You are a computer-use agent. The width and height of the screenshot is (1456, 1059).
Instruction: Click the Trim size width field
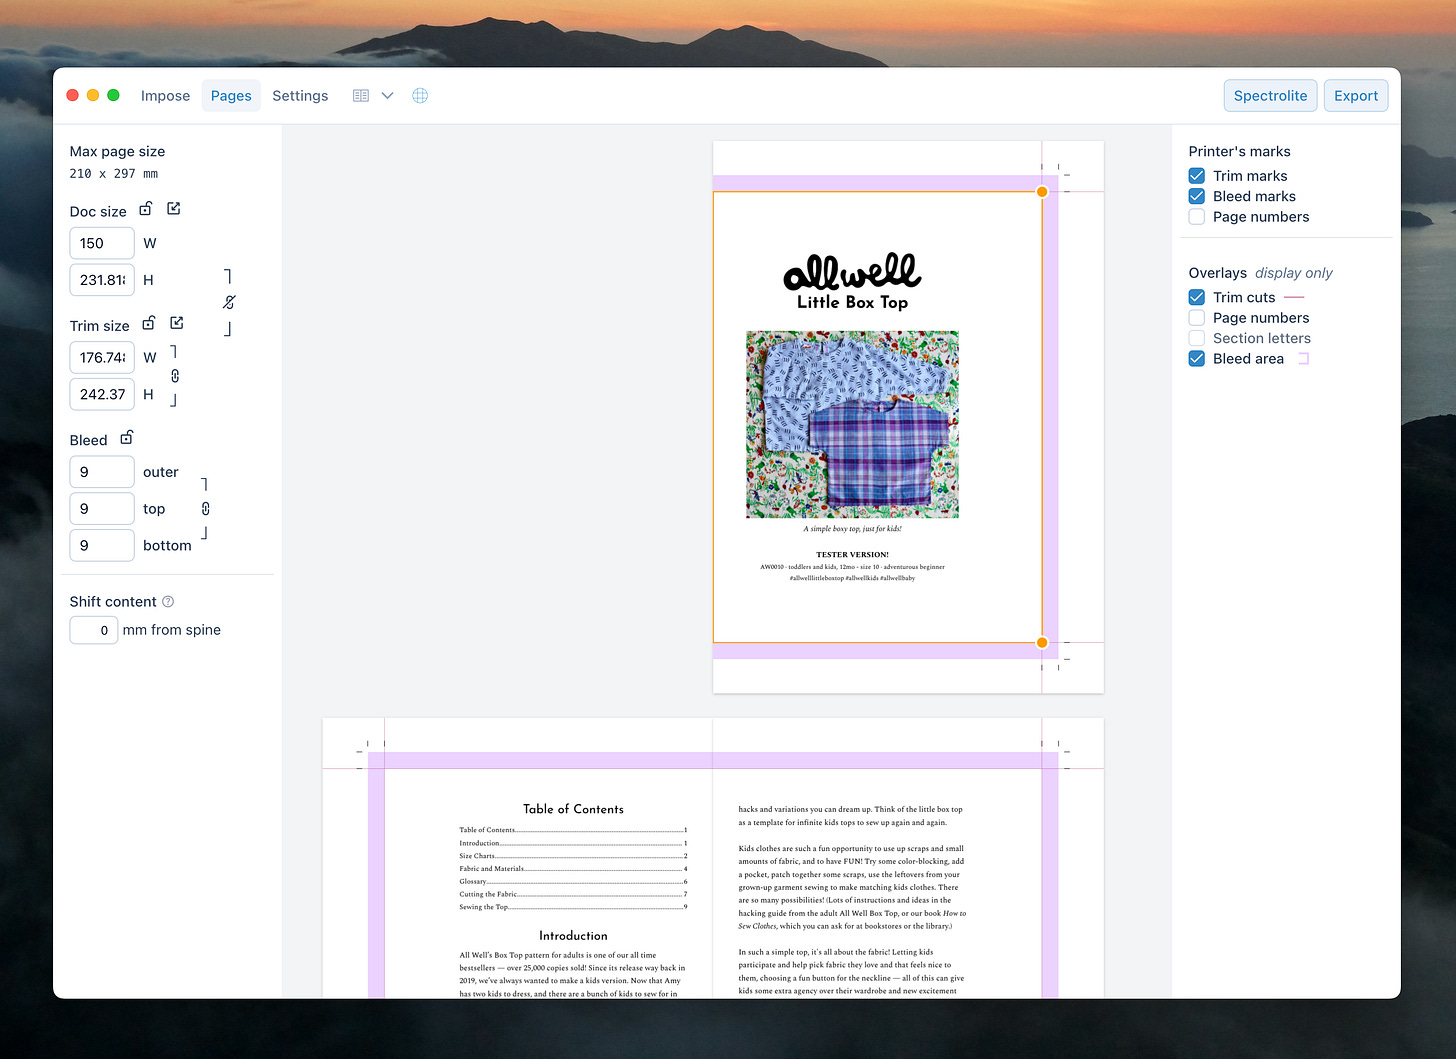click(x=102, y=357)
